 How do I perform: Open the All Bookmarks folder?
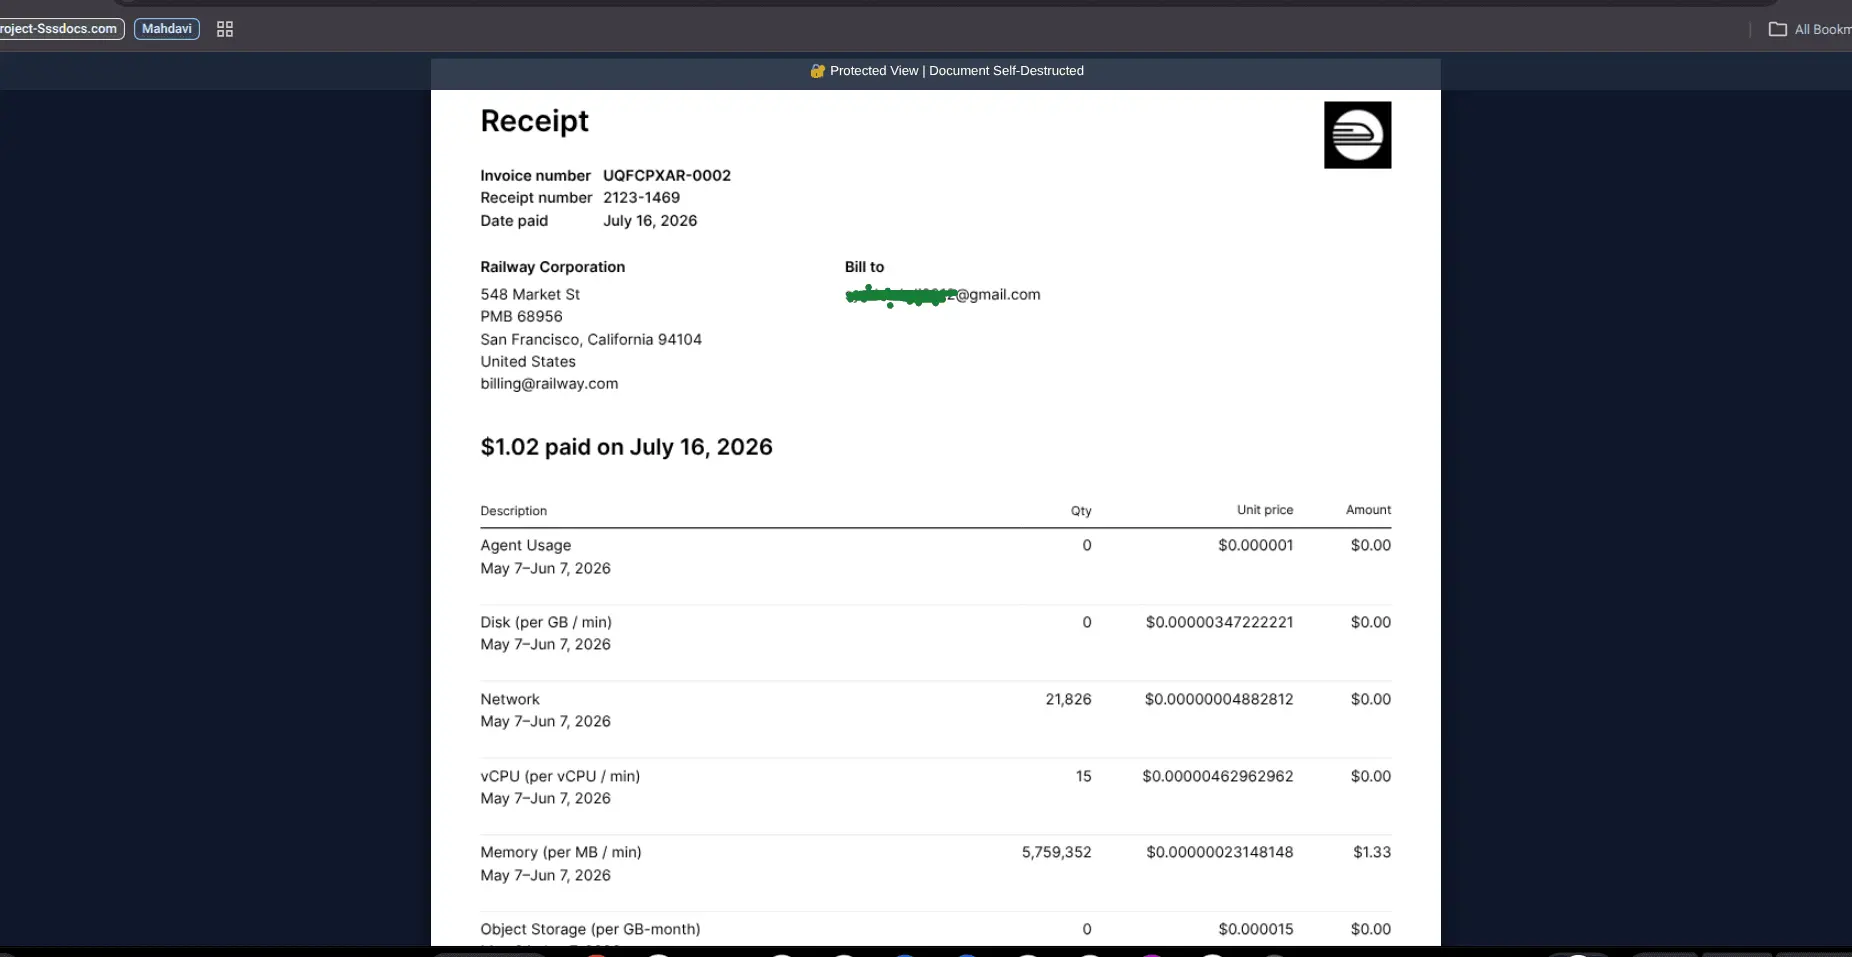pos(1810,29)
